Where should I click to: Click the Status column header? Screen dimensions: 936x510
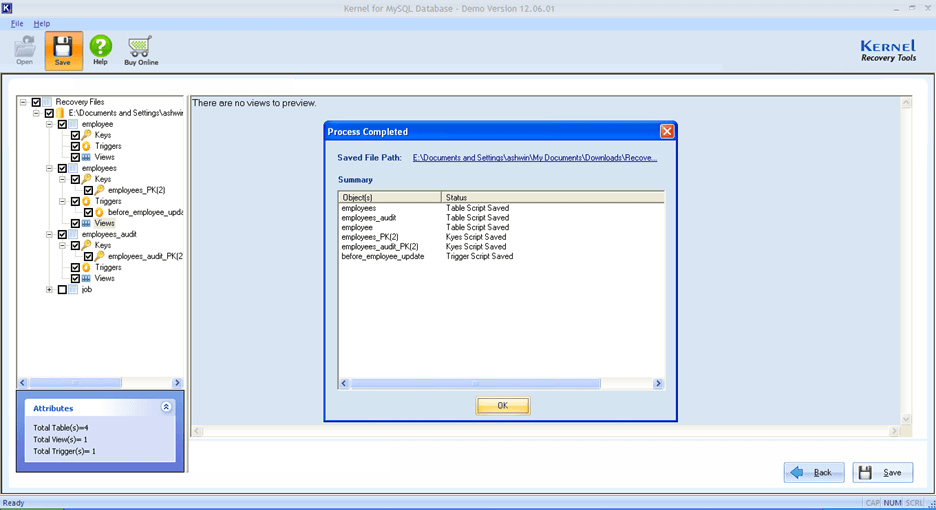(553, 197)
